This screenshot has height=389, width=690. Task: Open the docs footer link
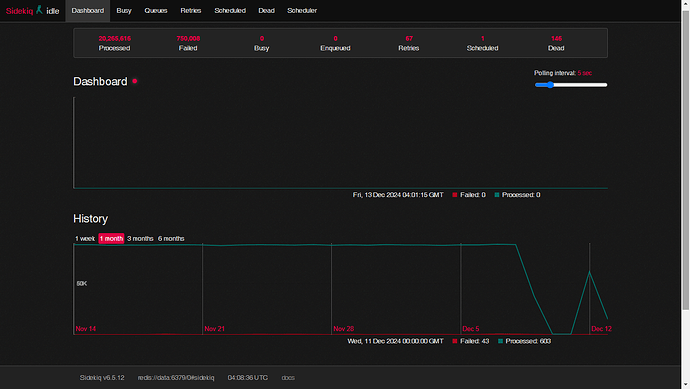tap(288, 378)
